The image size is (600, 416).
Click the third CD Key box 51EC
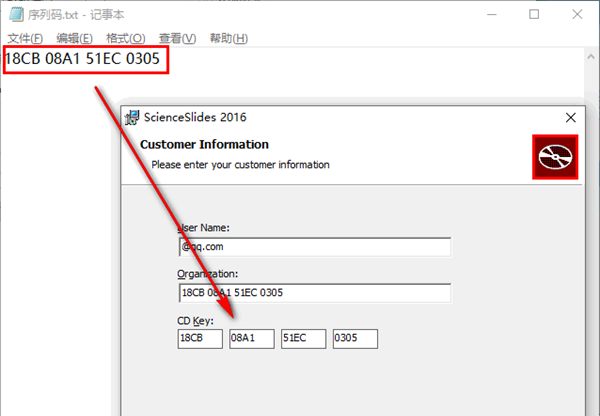tap(303, 339)
